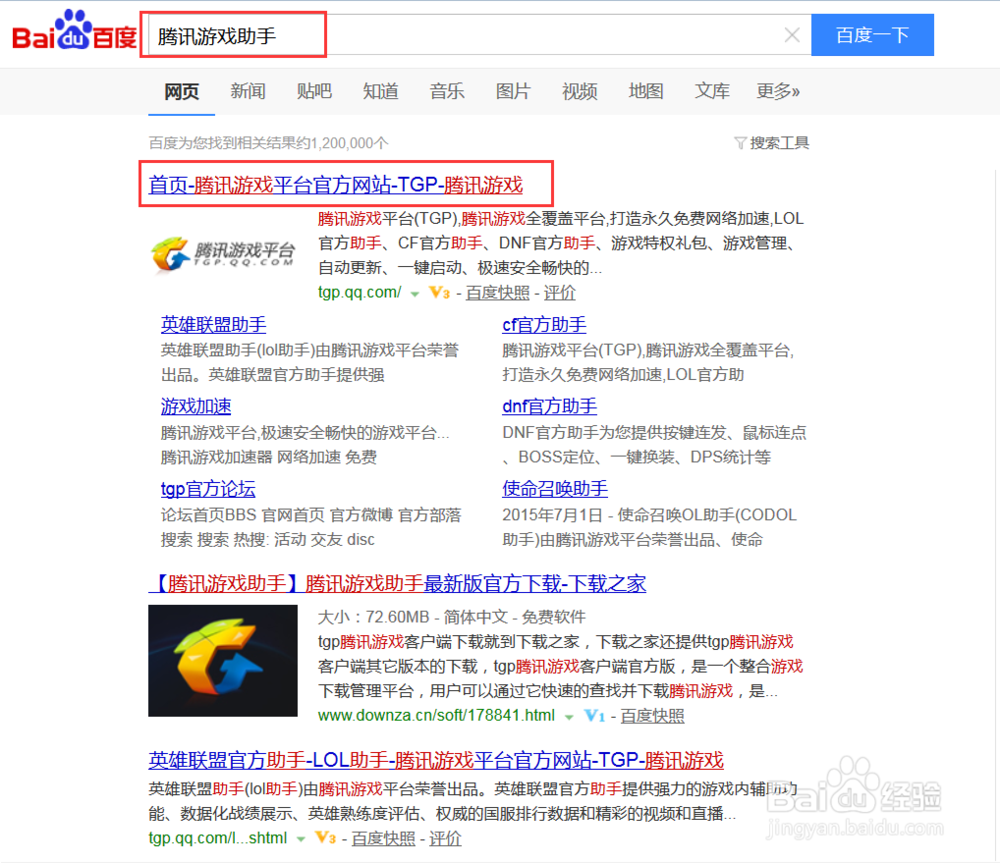This screenshot has height=863, width=1000.
Task: Click 评价 for the tgp.qq.com/ result
Action: (559, 293)
